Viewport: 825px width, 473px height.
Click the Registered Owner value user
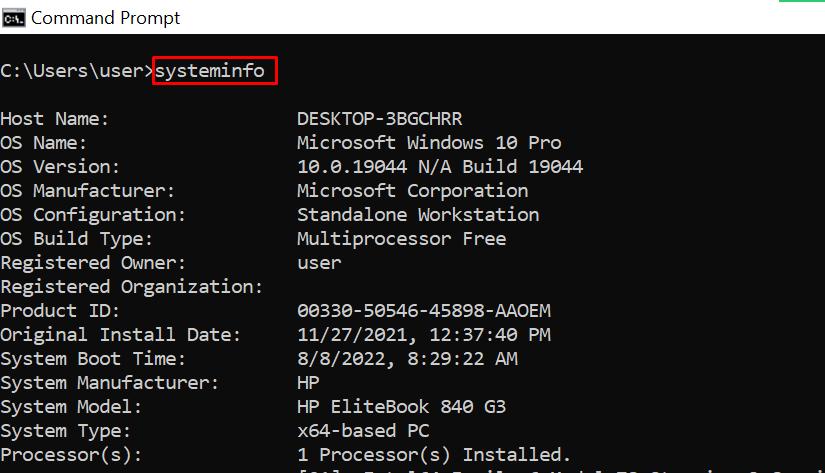click(319, 263)
